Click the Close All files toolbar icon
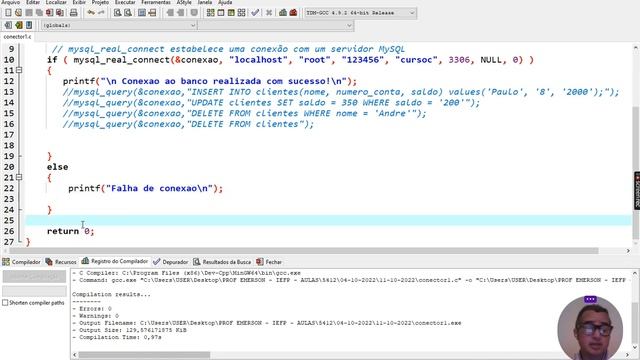 pyautogui.click(x=60, y=13)
